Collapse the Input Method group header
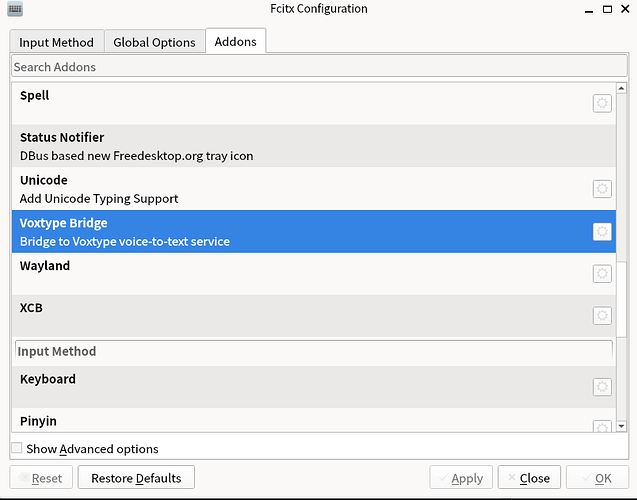This screenshot has height=500, width=637. tap(313, 351)
